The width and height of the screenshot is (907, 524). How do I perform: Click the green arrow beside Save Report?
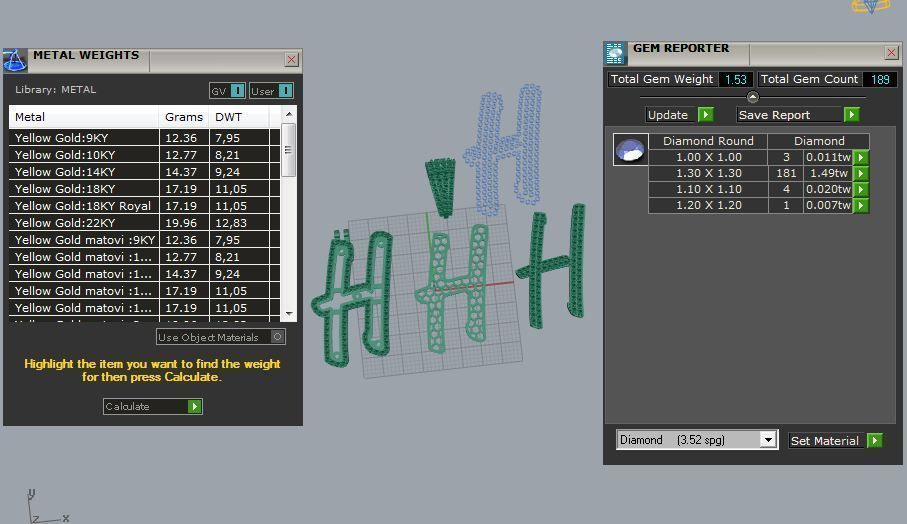[851, 115]
